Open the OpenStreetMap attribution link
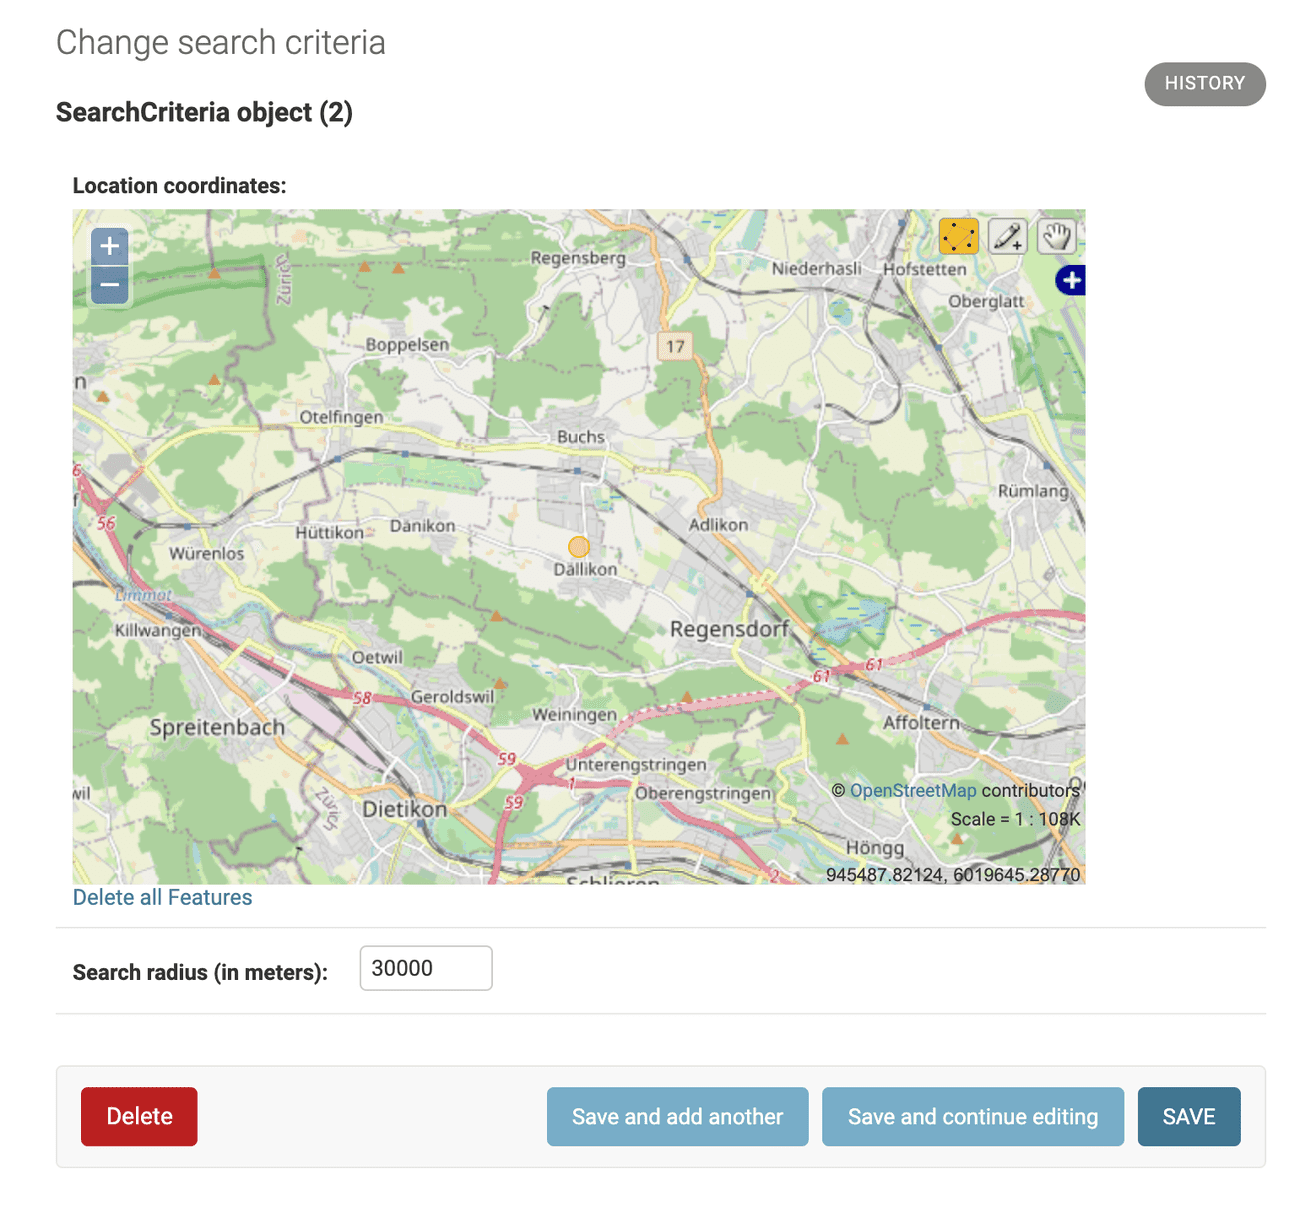The width and height of the screenshot is (1300, 1212). click(x=912, y=790)
